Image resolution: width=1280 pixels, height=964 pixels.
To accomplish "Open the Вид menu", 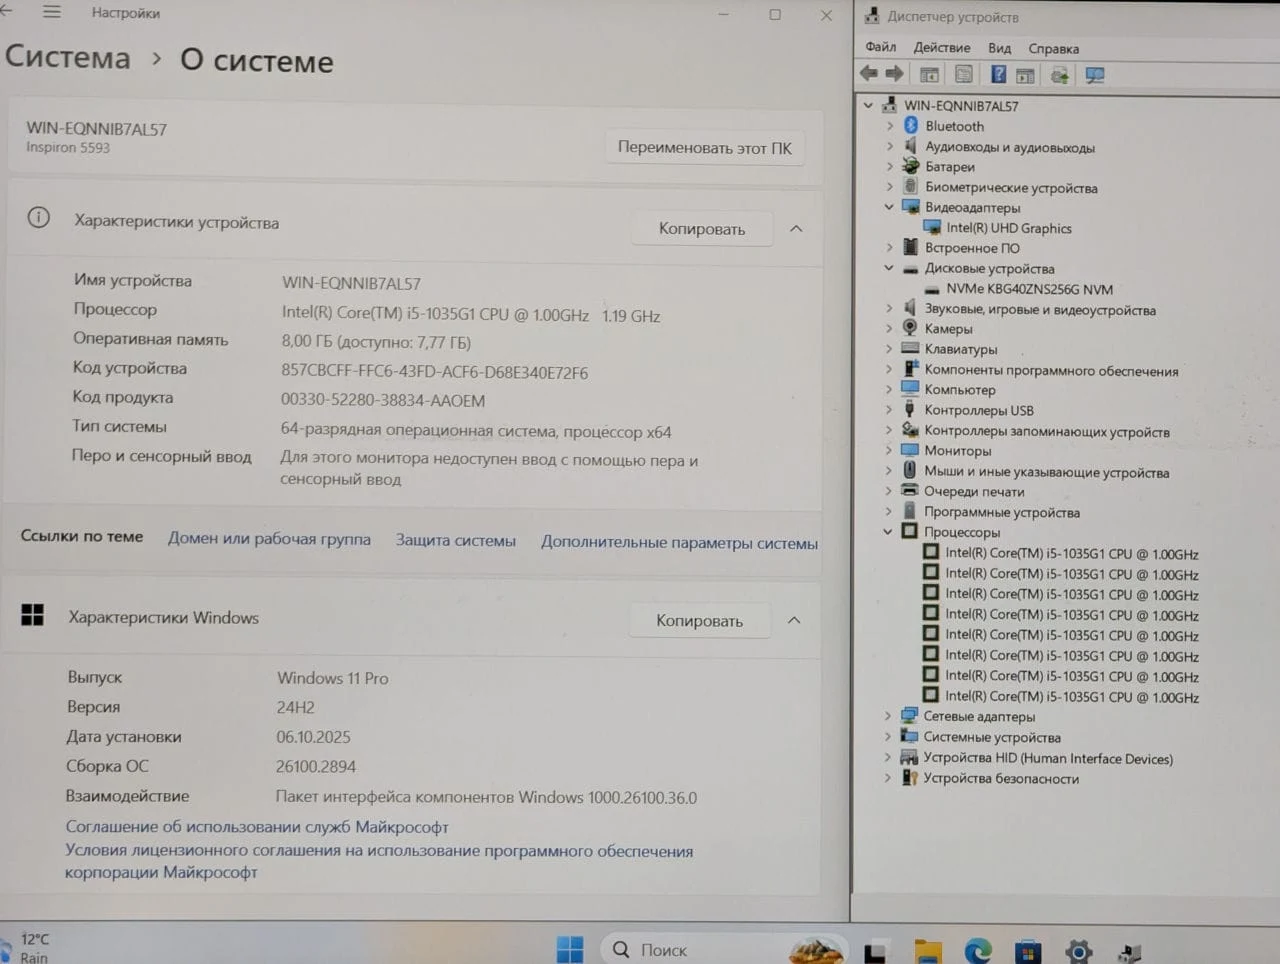I will coord(999,48).
